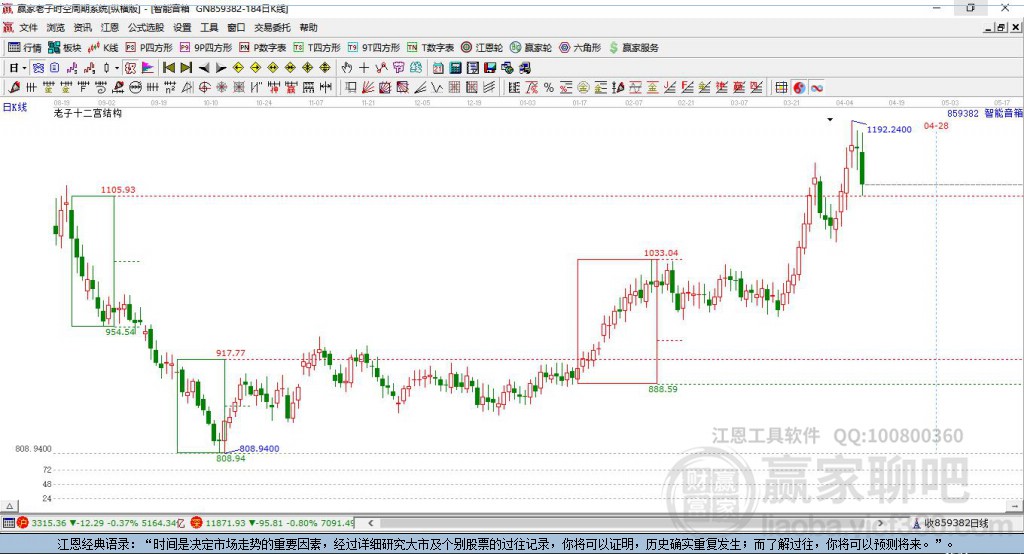Viewport: 1024px width, 554px height.
Task: Step chart left with black arrow
Action: (x=204, y=68)
